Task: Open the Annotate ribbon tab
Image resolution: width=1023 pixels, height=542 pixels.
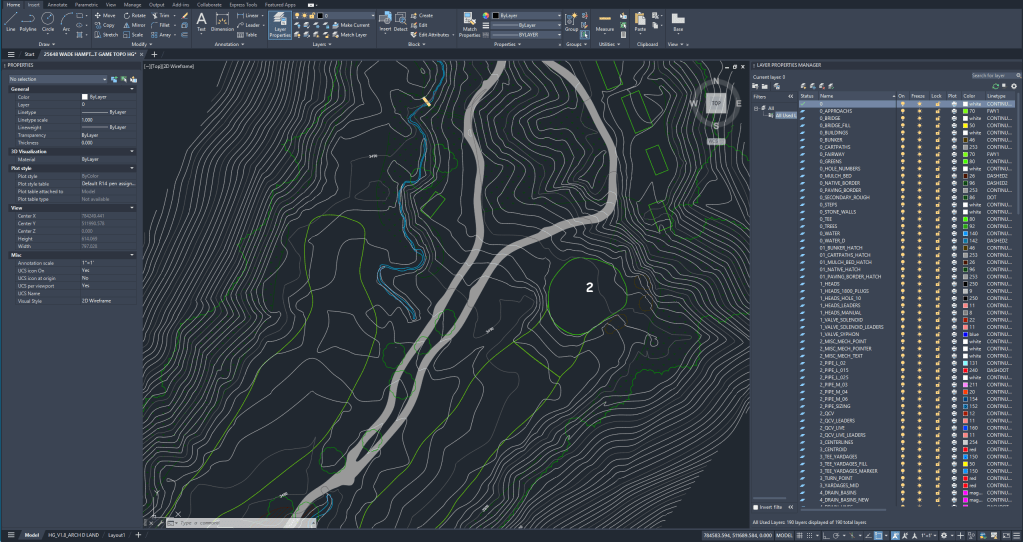Action: (58, 4)
